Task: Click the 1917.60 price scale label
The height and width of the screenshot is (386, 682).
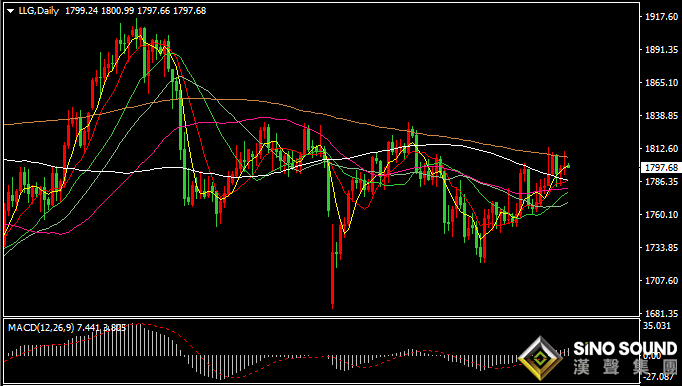Action: click(x=662, y=17)
